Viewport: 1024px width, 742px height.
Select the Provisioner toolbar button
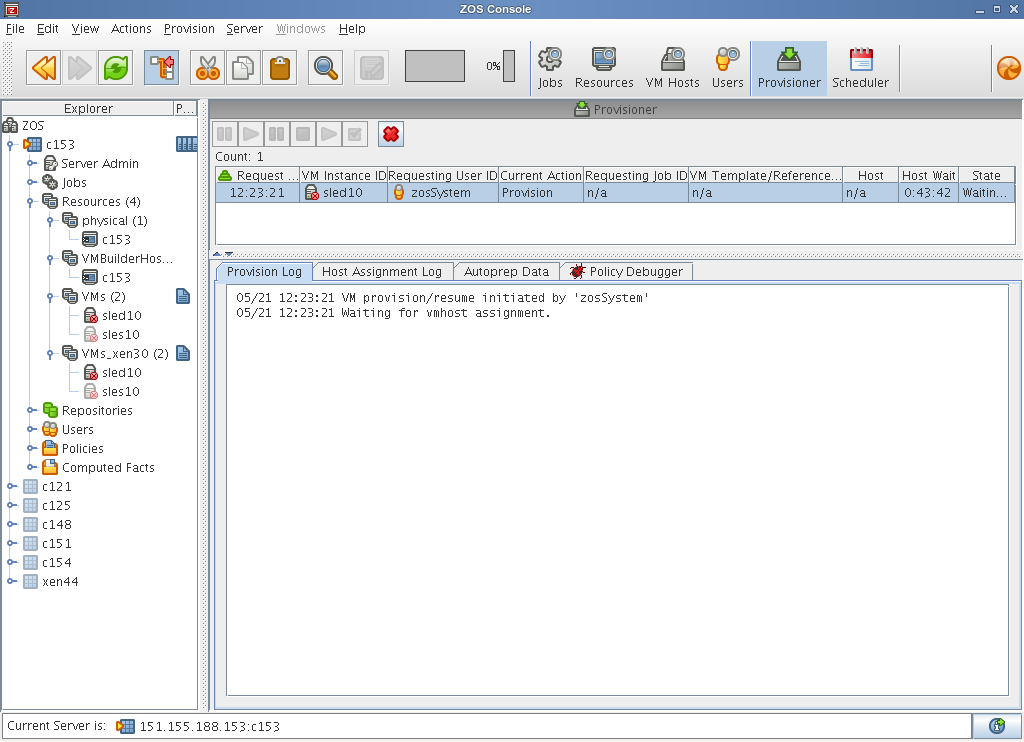tap(789, 68)
